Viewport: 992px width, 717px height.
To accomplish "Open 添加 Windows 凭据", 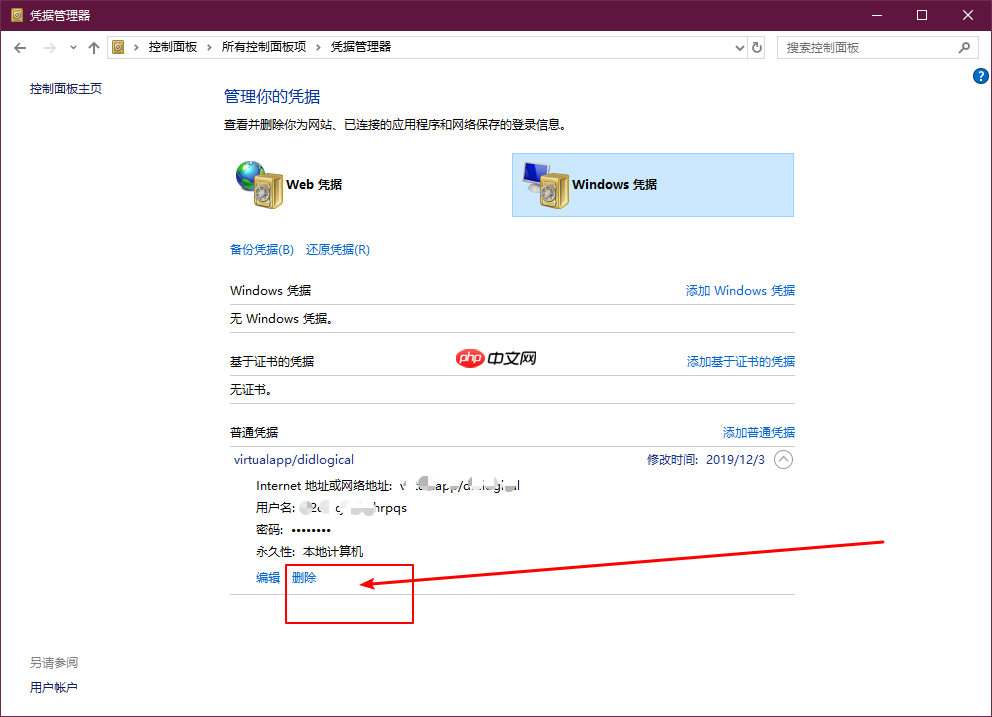I will 740,290.
